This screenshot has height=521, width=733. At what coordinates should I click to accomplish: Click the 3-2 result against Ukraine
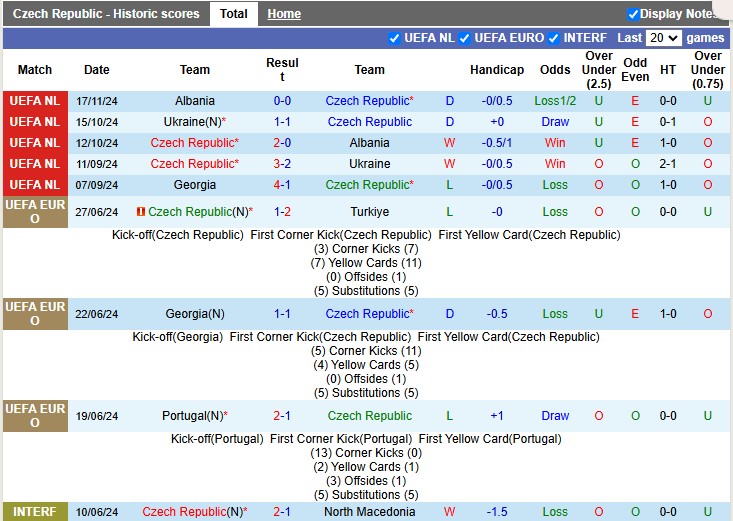[x=282, y=164]
